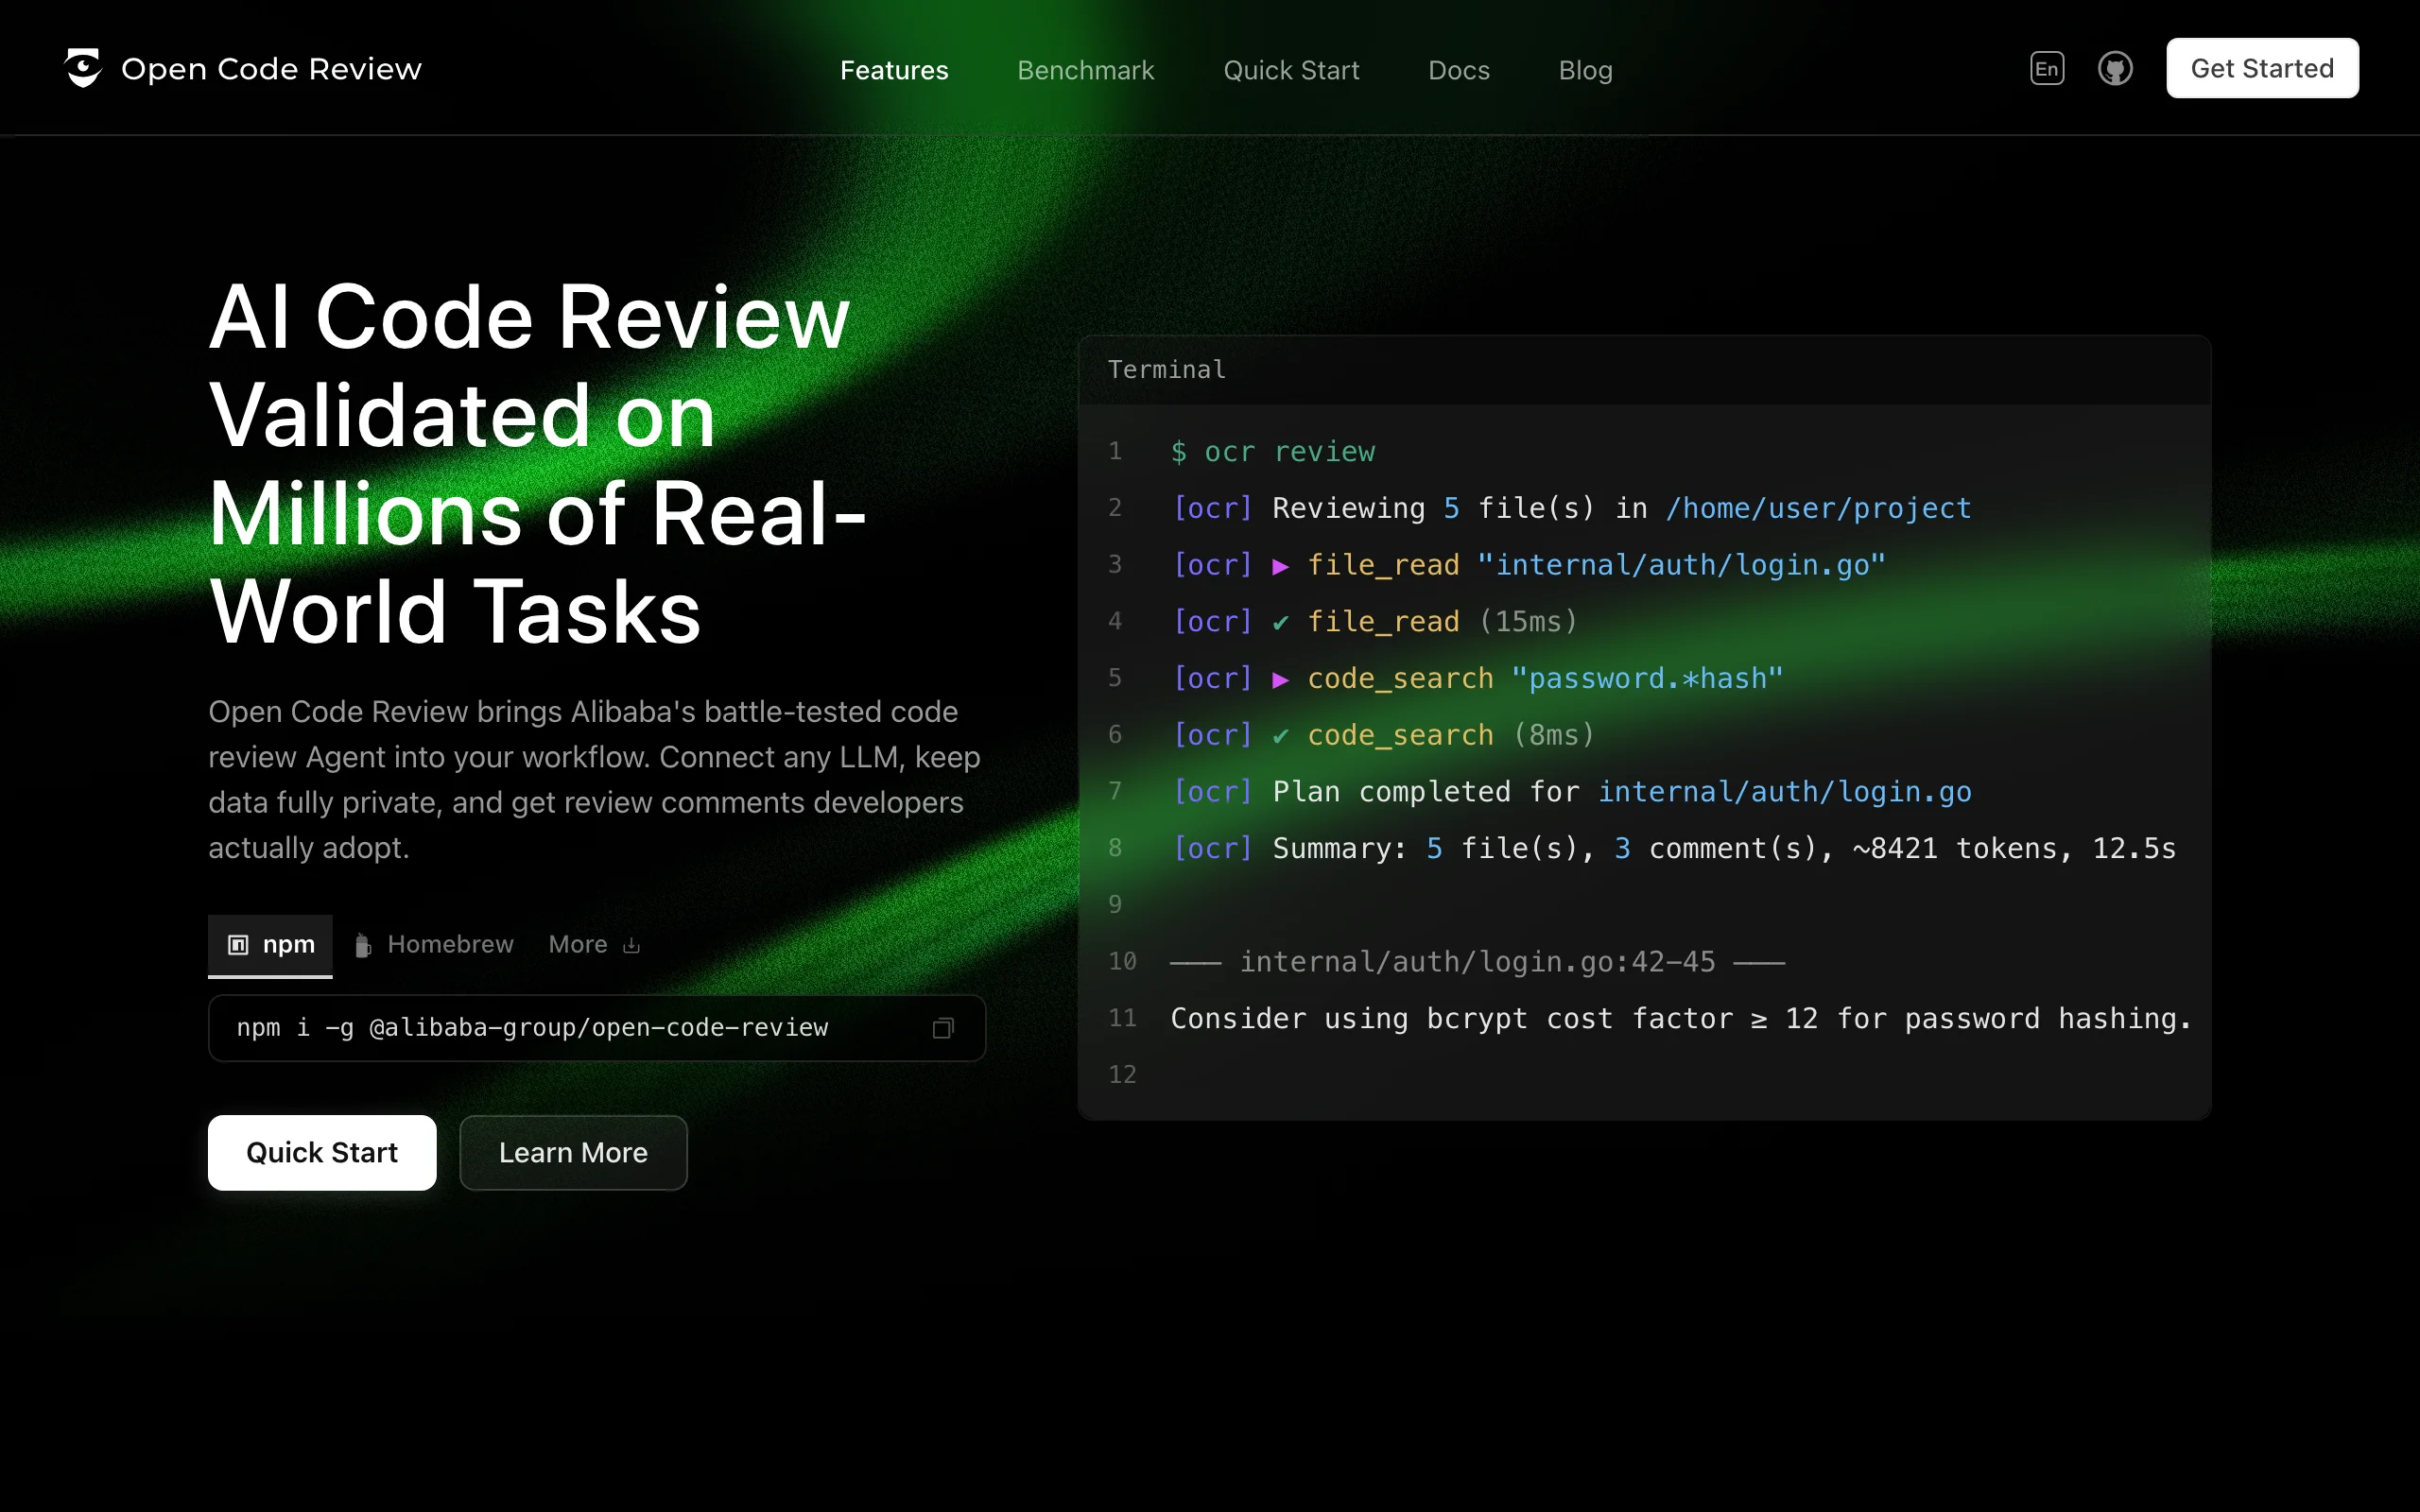Image resolution: width=2420 pixels, height=1512 pixels.
Task: Click the "internal/auth/login.go" file_read argument
Action: pos(1681,565)
